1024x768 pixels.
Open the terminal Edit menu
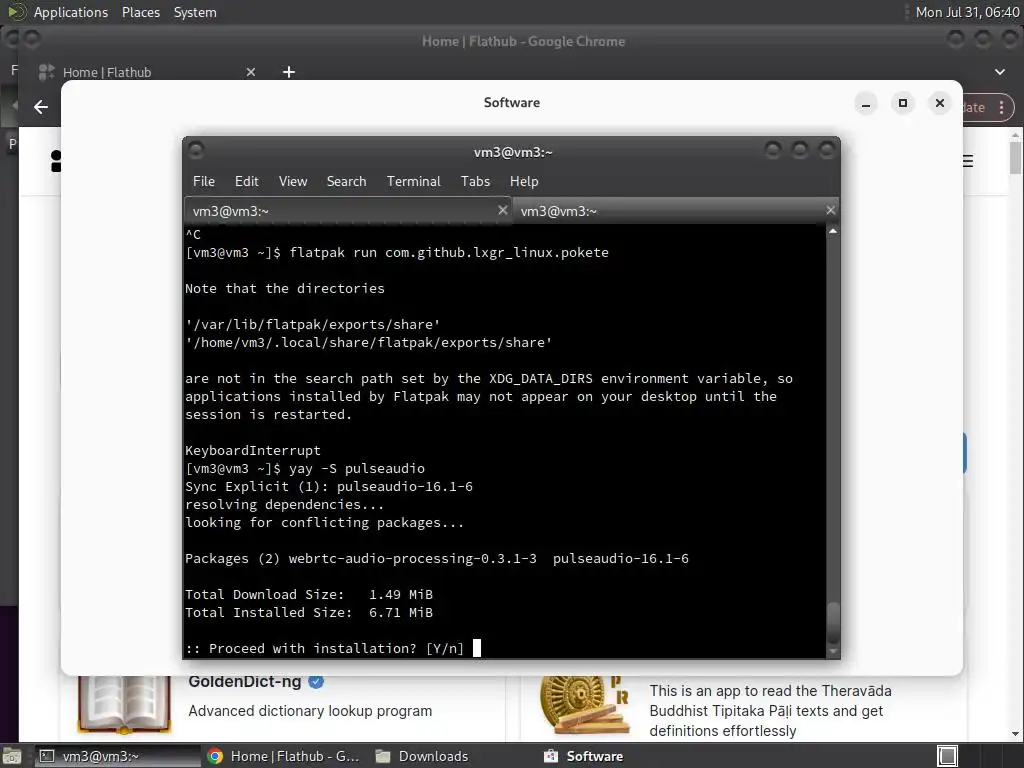[x=246, y=182]
